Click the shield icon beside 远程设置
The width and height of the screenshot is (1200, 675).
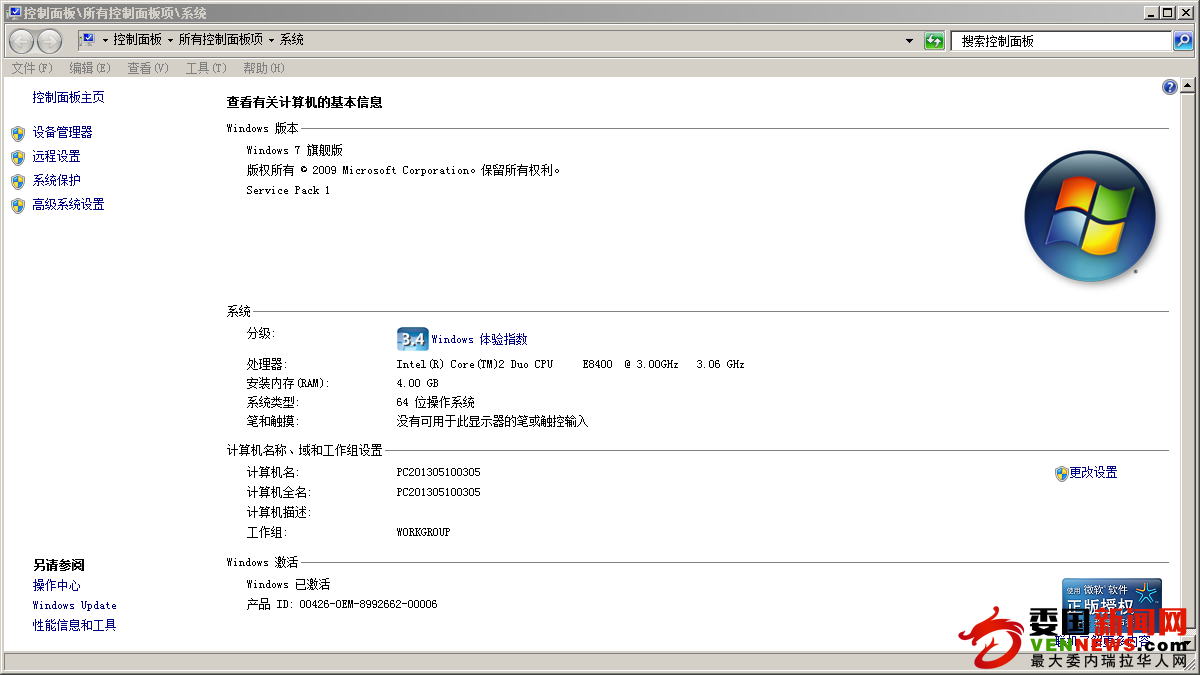pyautogui.click(x=17, y=157)
